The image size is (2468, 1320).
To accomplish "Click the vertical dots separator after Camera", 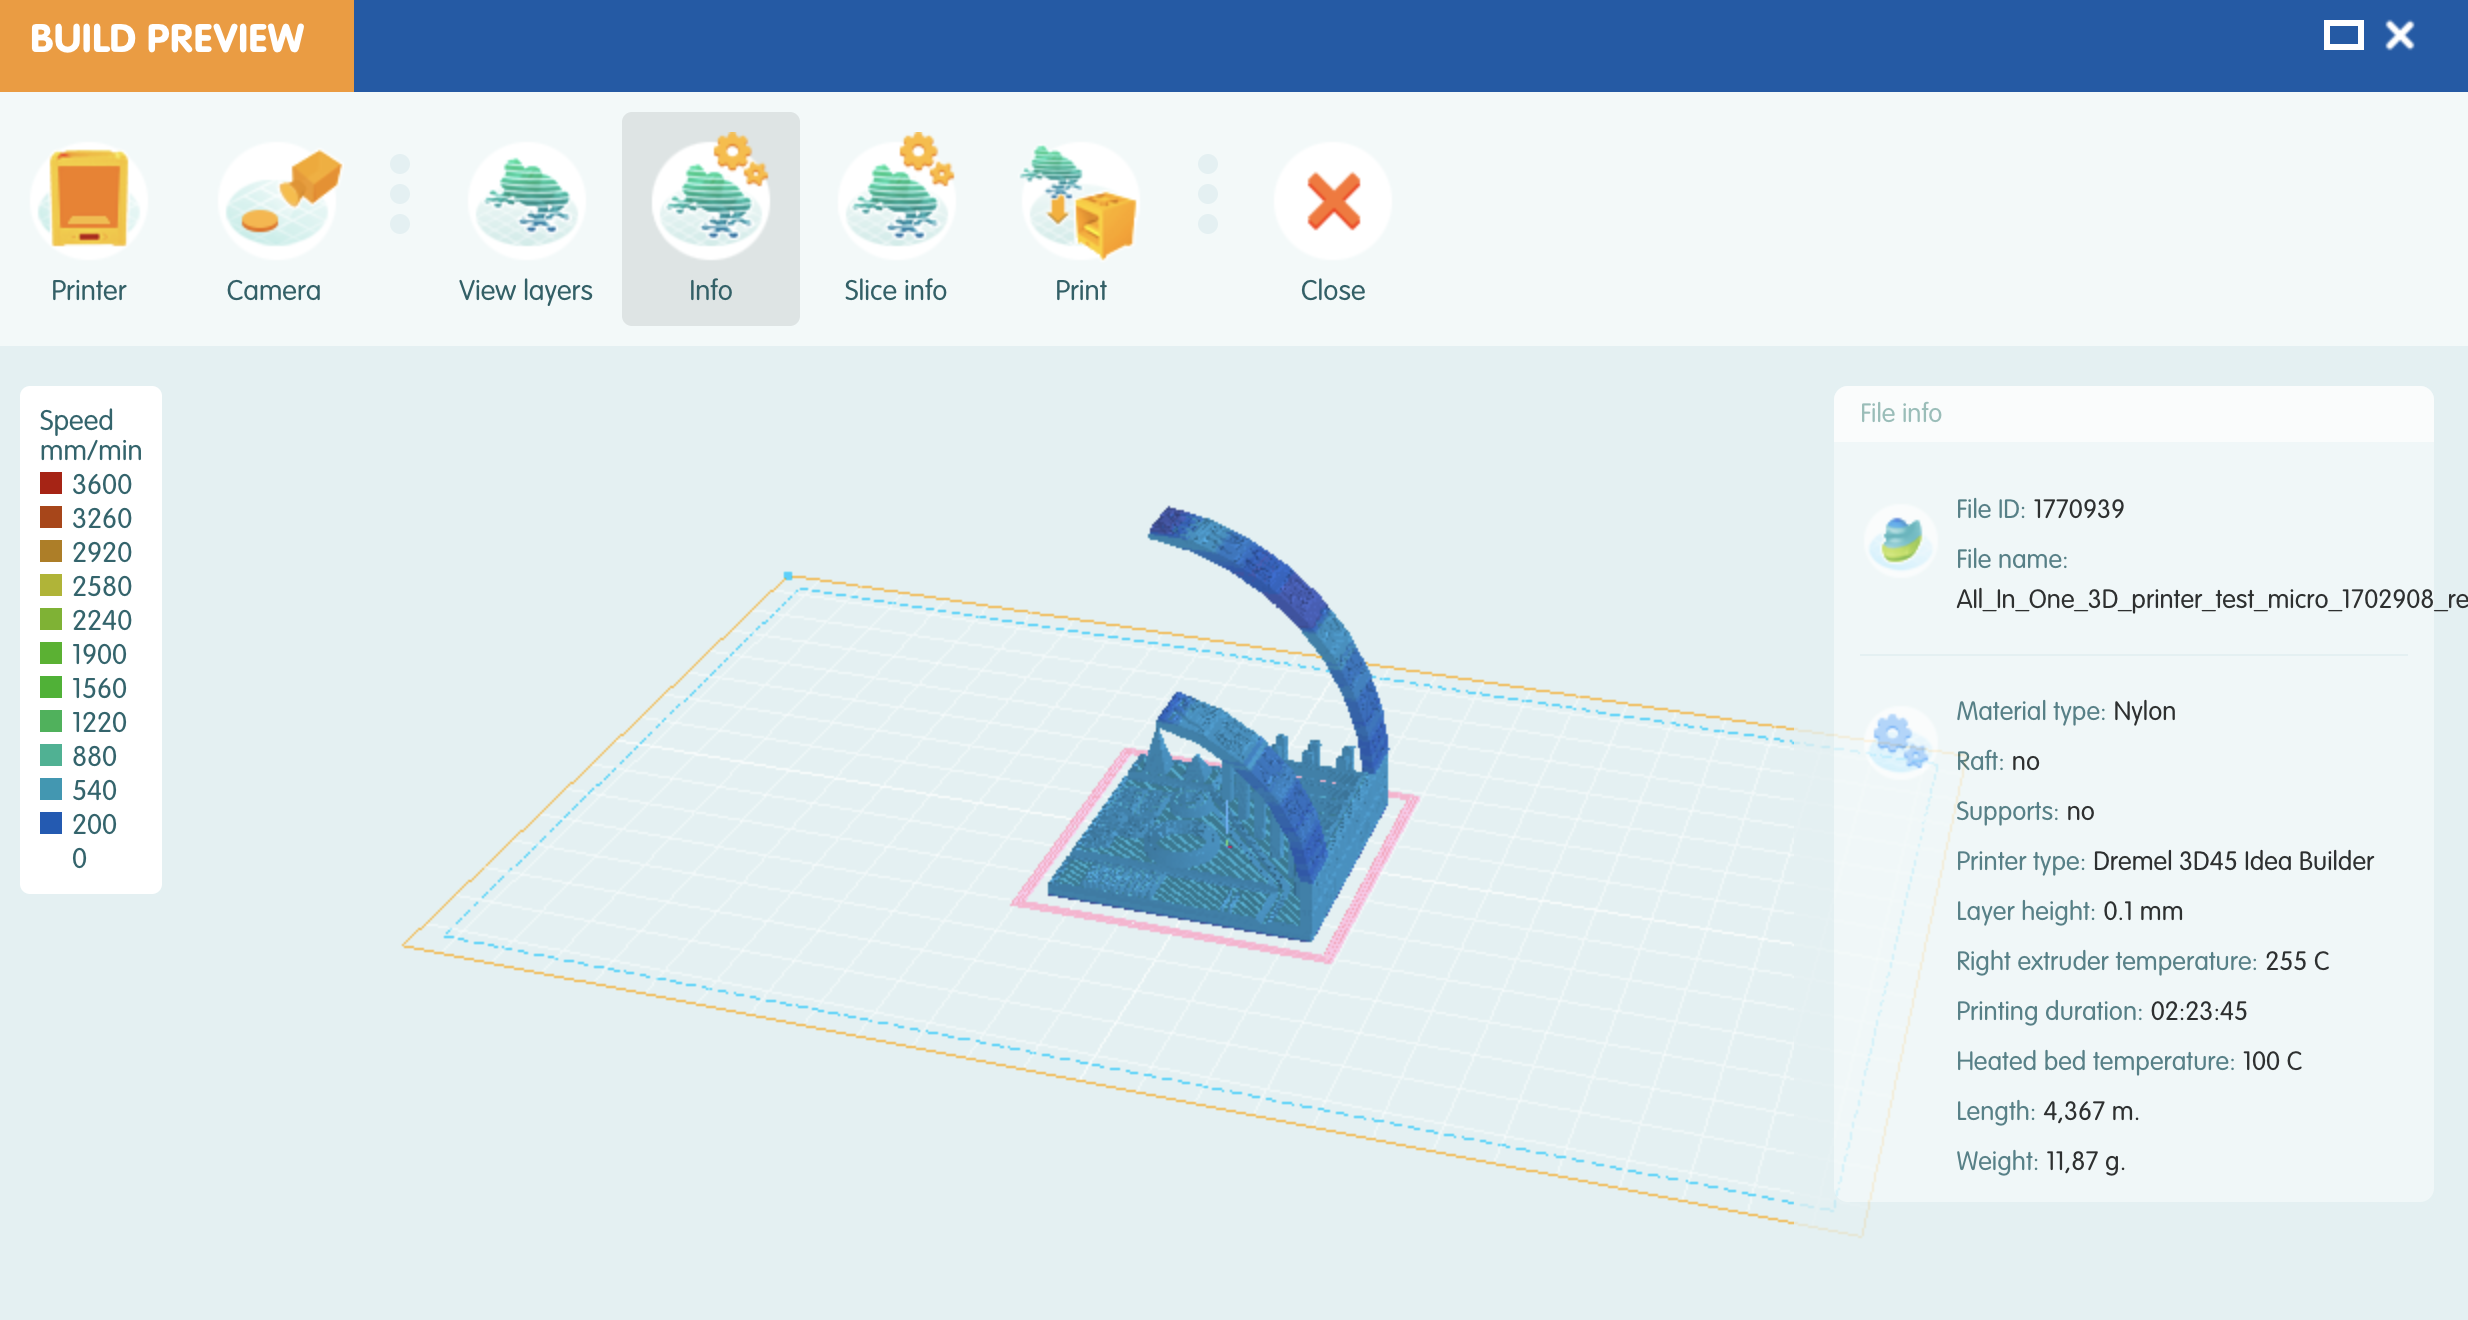I will [x=400, y=194].
